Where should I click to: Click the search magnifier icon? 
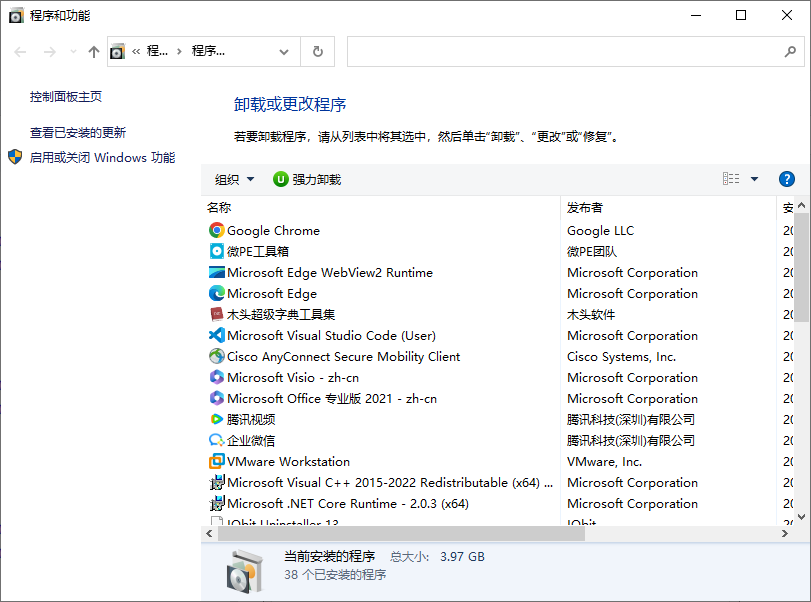pyautogui.click(x=790, y=52)
